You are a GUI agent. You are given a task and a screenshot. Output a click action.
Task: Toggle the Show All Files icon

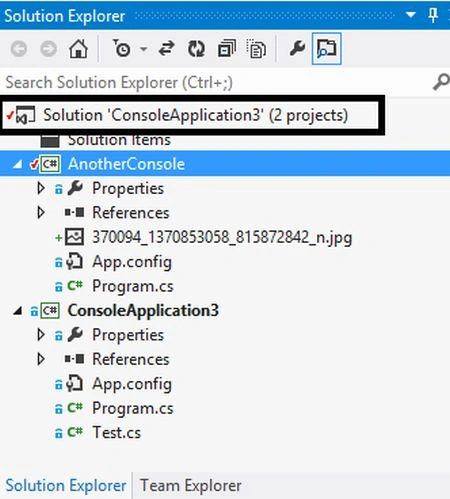coord(256,49)
